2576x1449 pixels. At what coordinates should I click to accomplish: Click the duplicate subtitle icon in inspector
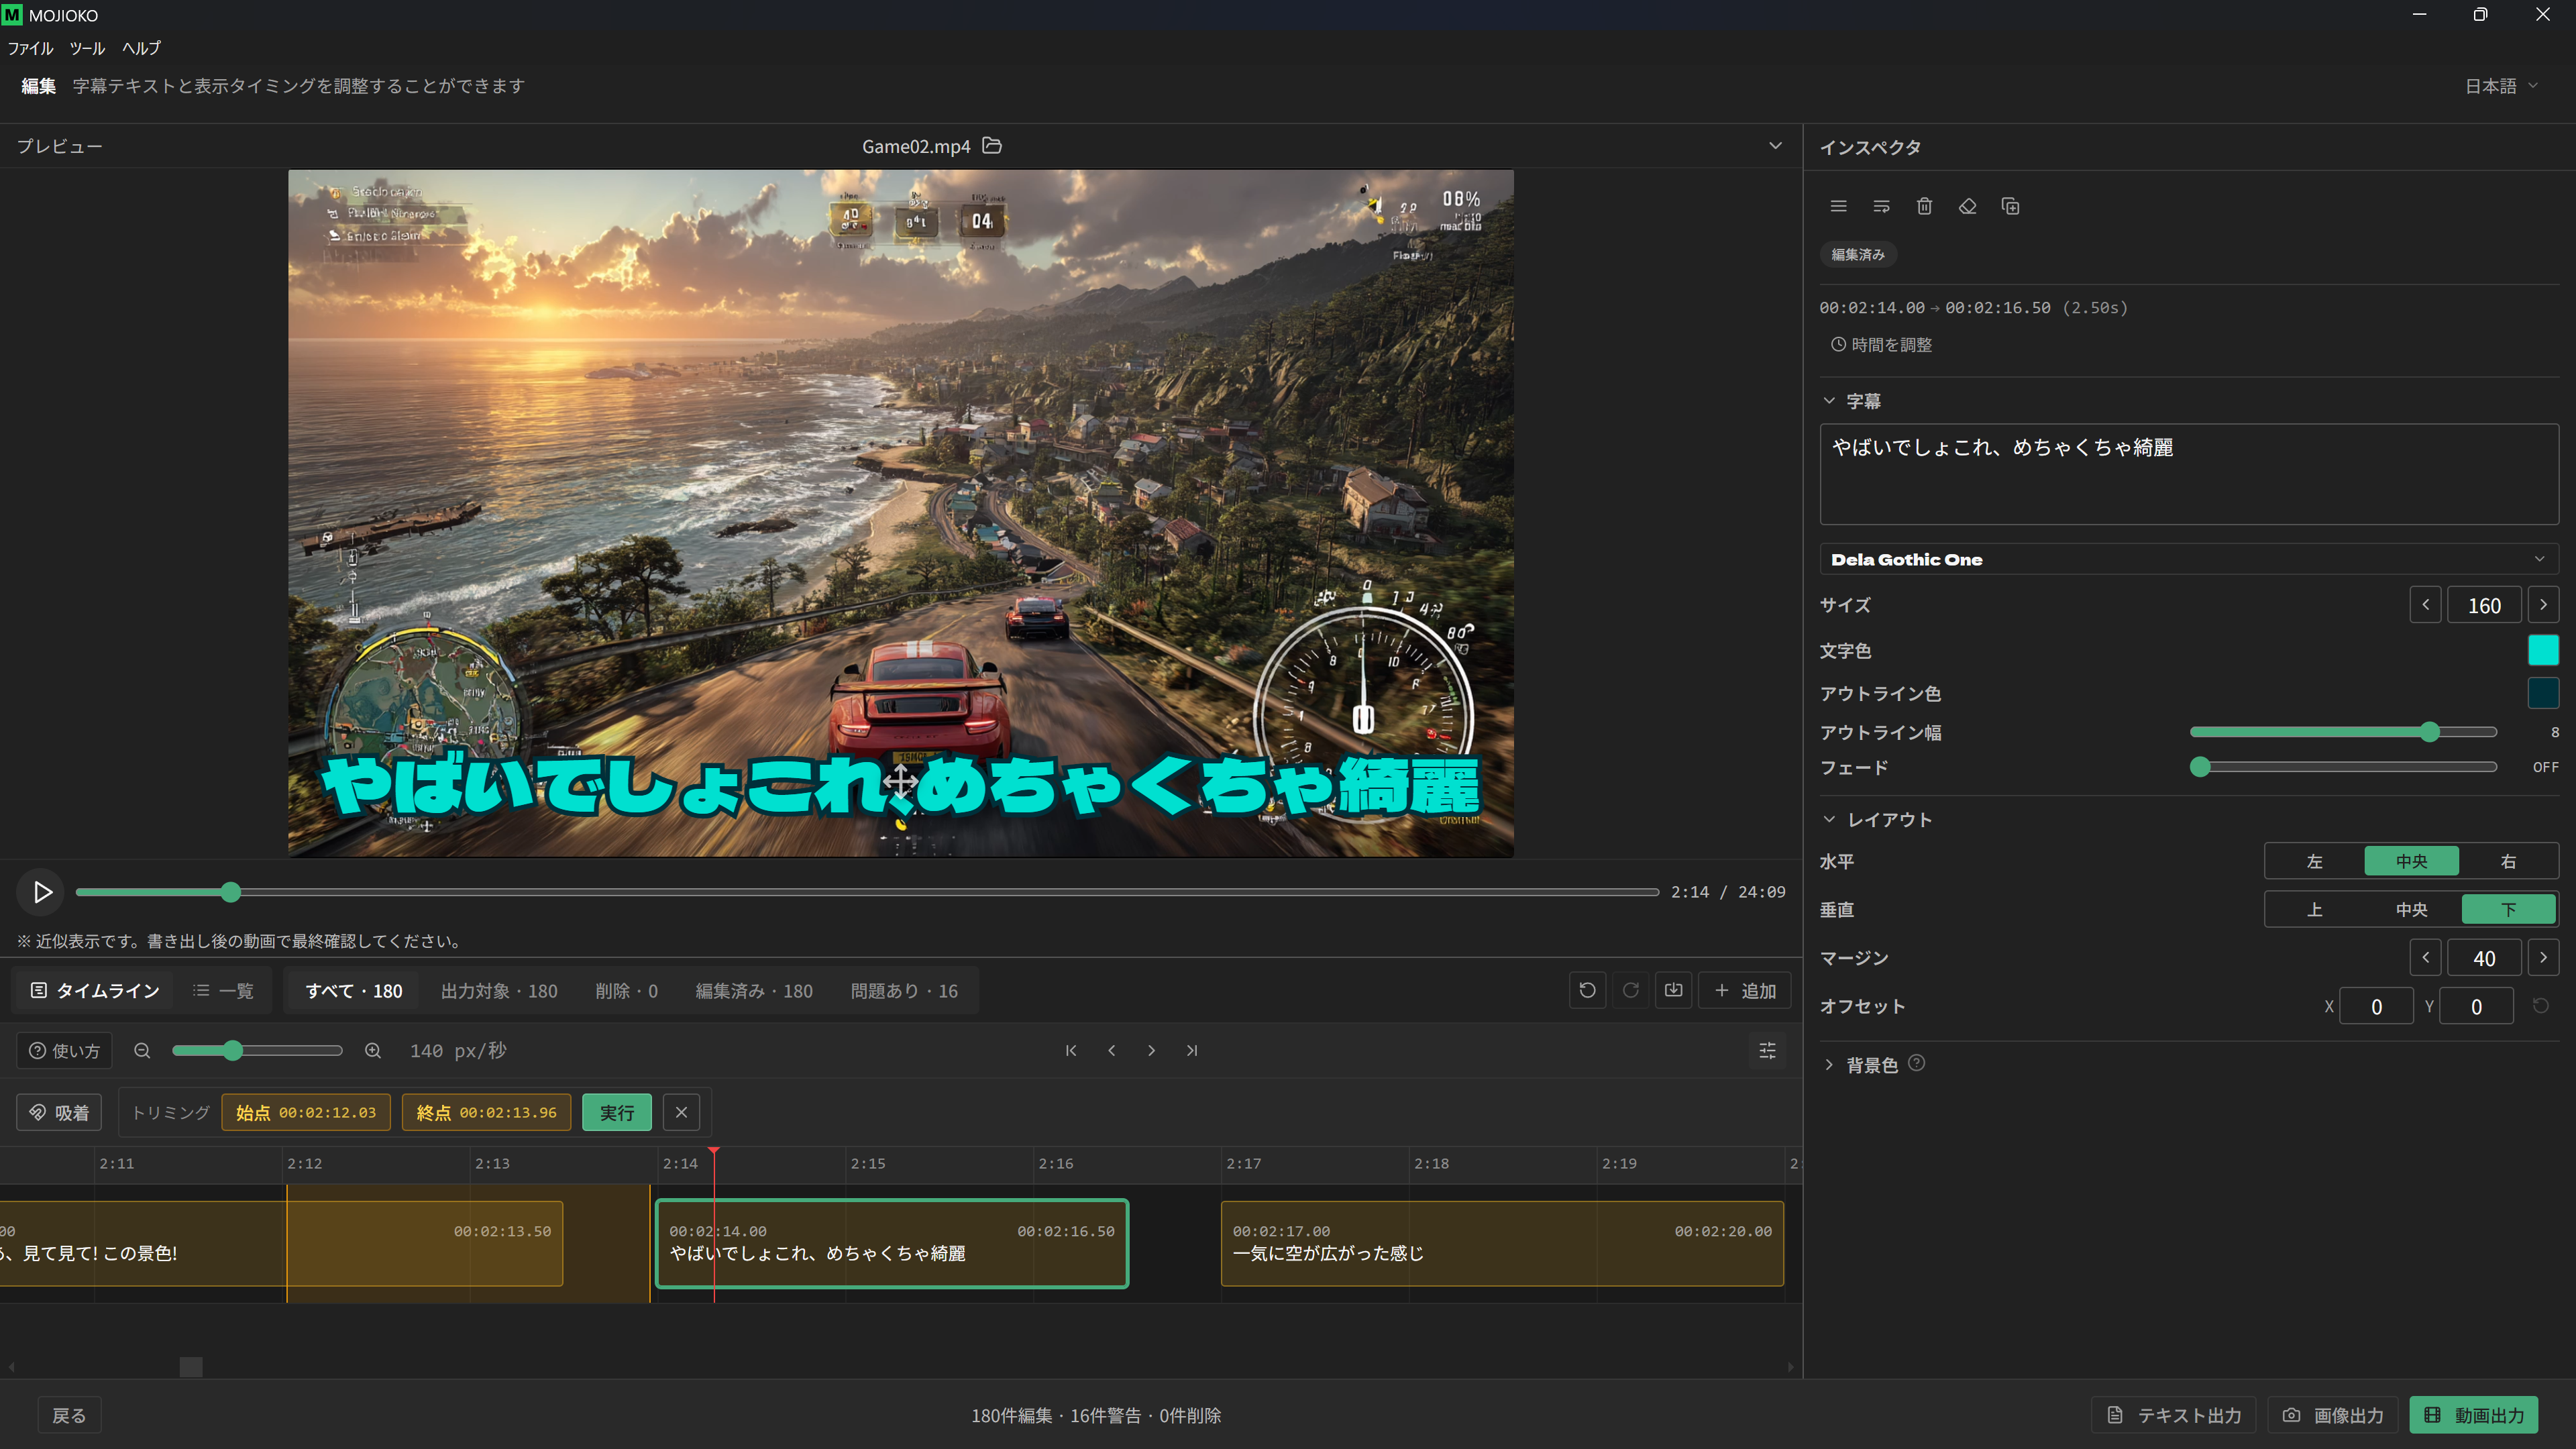[x=2010, y=206]
